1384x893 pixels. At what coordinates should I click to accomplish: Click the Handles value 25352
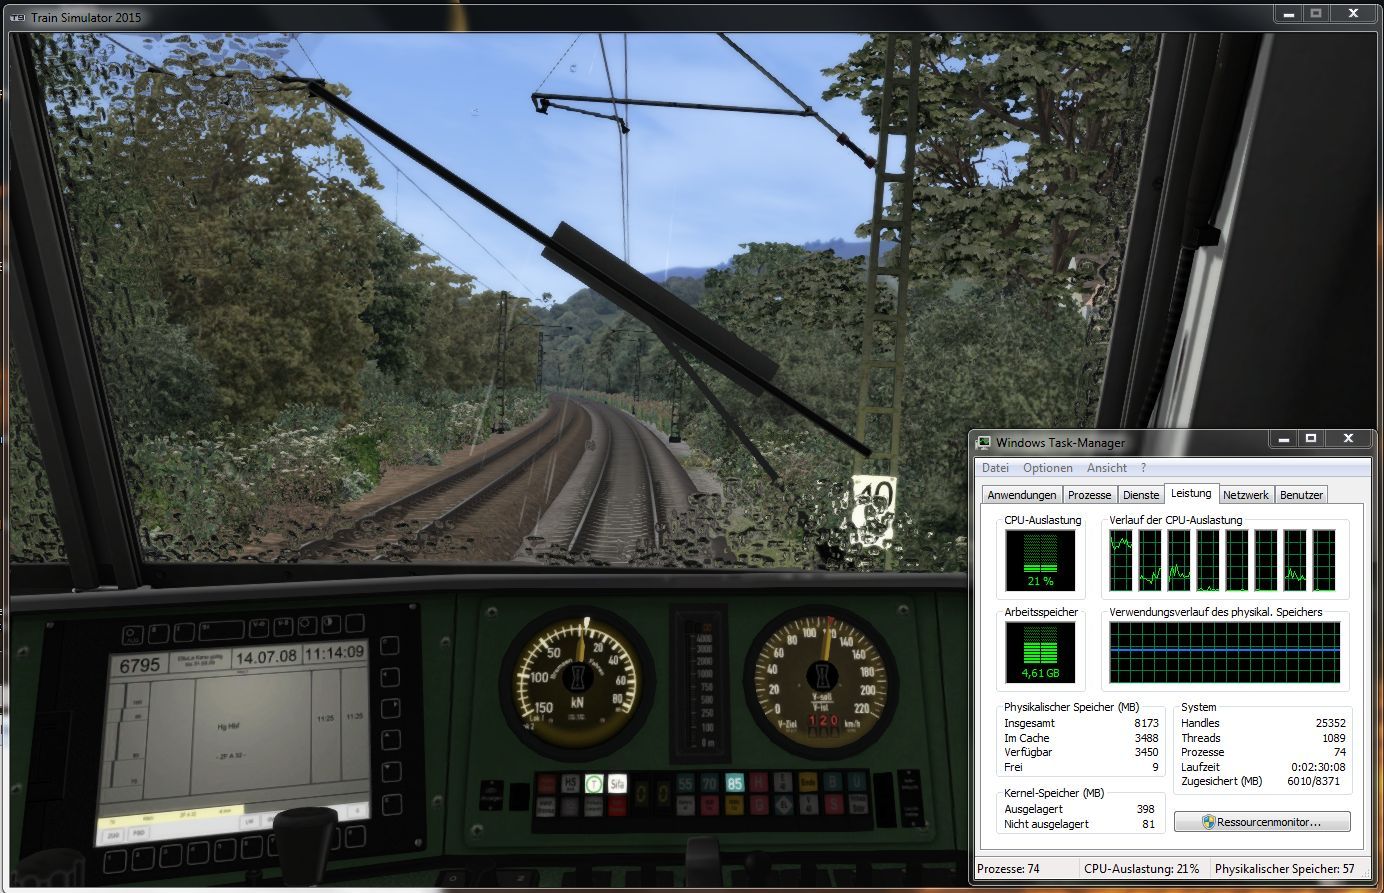[x=1330, y=723]
